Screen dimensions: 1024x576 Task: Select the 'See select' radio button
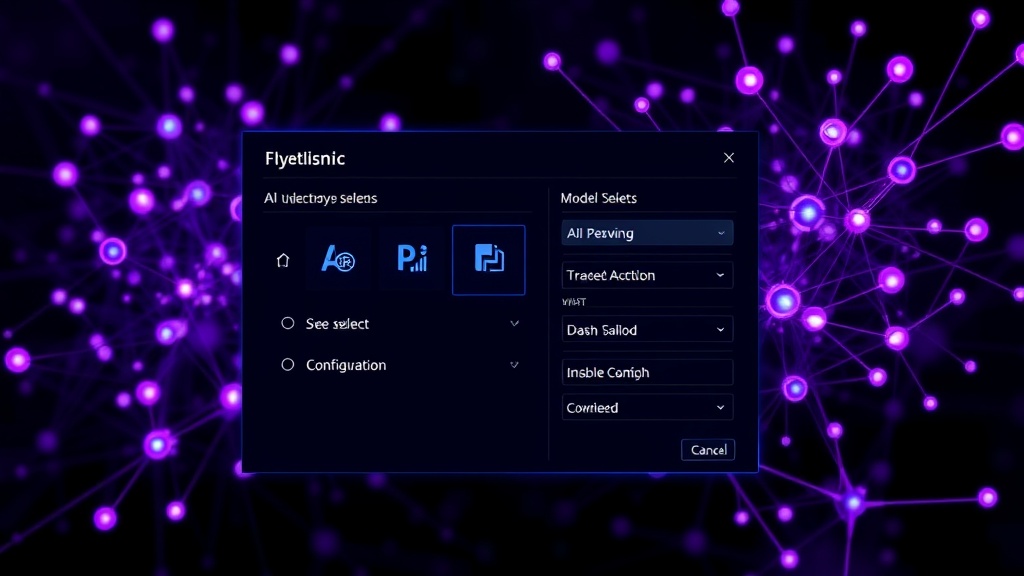click(287, 323)
